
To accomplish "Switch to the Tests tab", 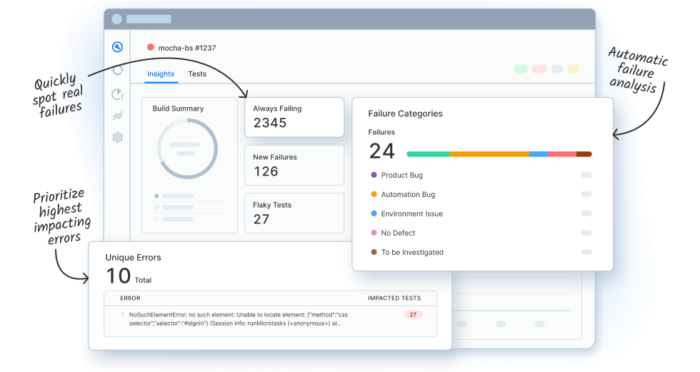I will coord(197,74).
